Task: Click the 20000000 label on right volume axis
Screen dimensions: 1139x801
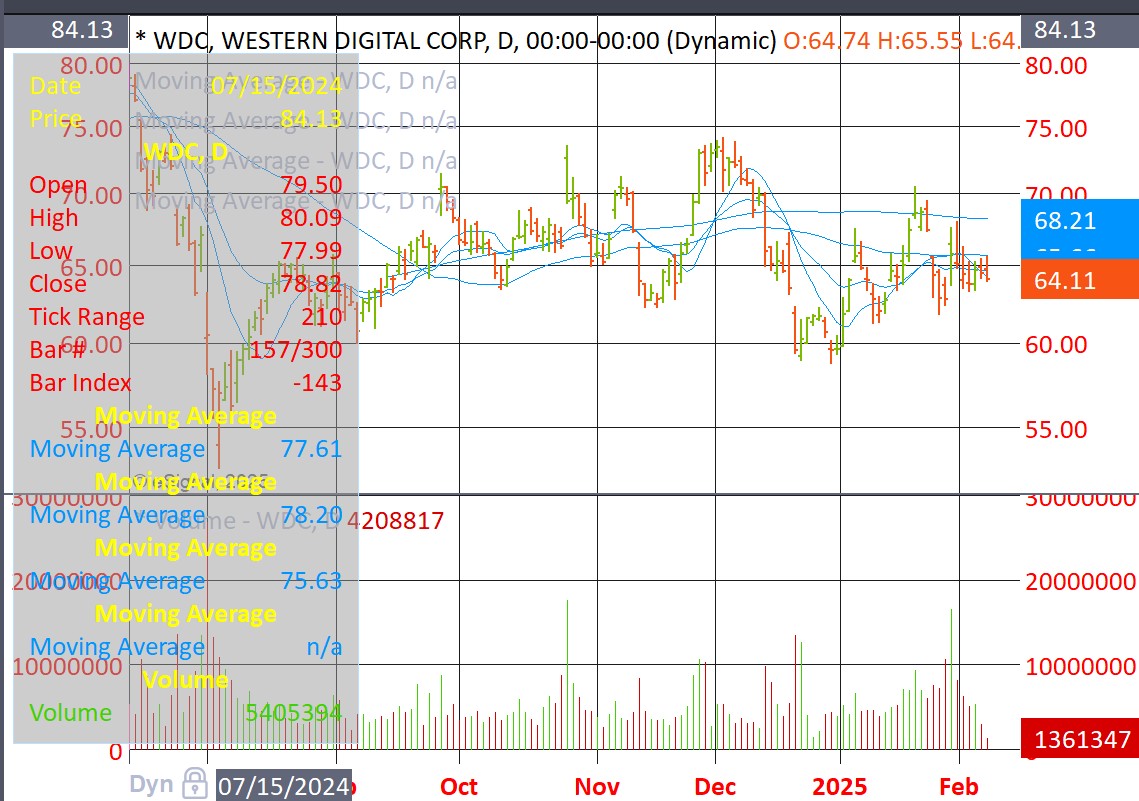Action: [x=1080, y=581]
